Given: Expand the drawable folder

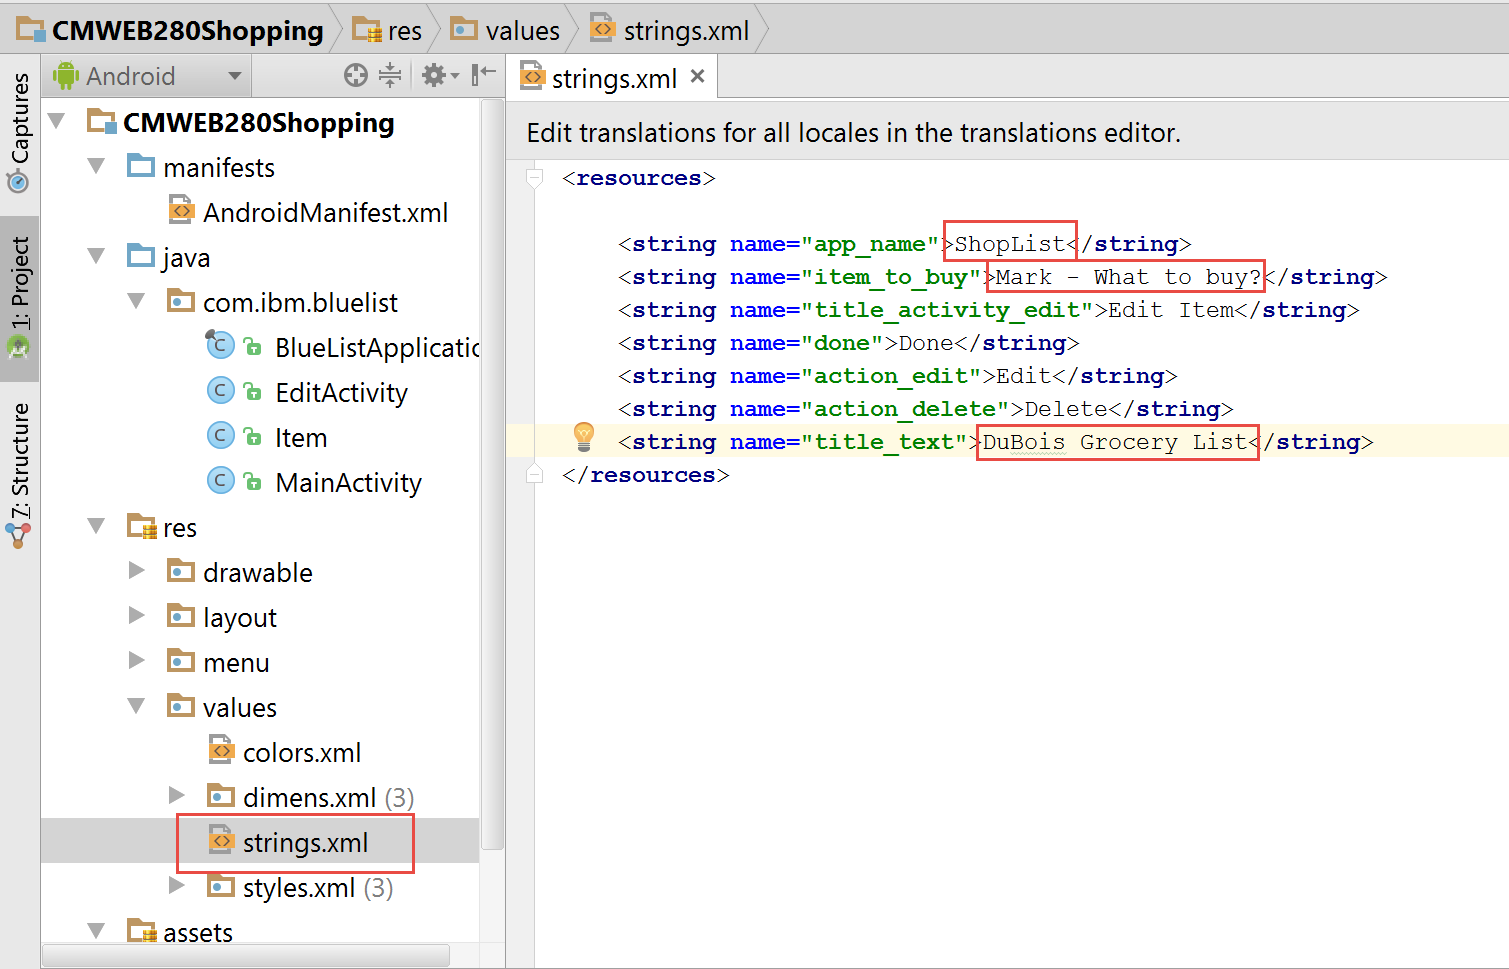Looking at the screenshot, I should pos(137,571).
